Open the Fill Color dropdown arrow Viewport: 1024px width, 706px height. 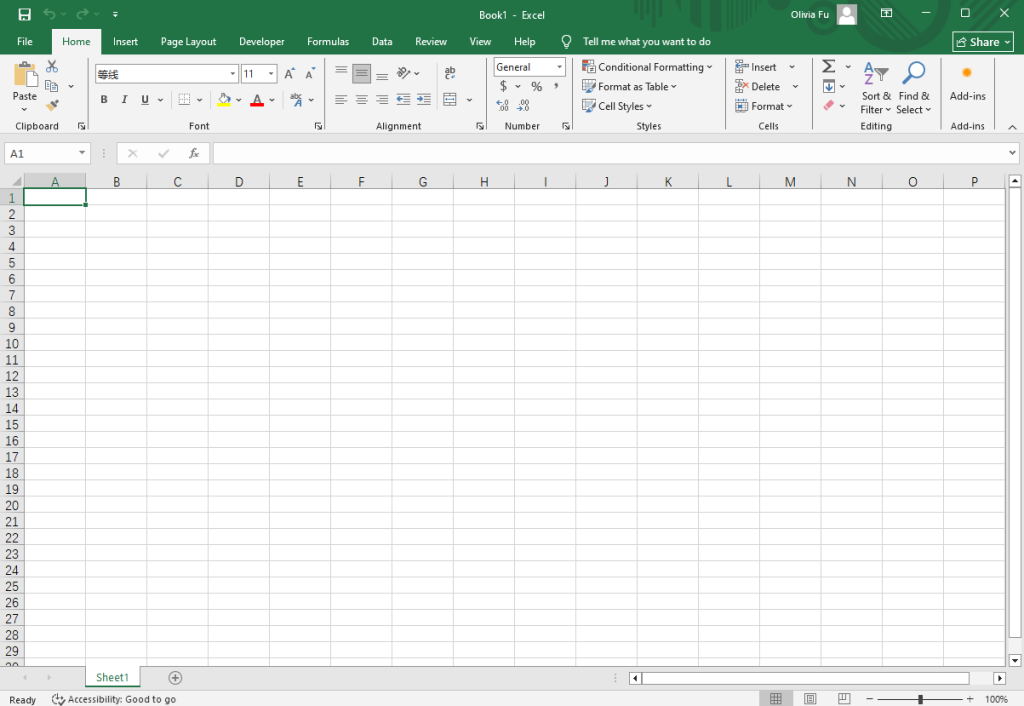click(x=237, y=99)
